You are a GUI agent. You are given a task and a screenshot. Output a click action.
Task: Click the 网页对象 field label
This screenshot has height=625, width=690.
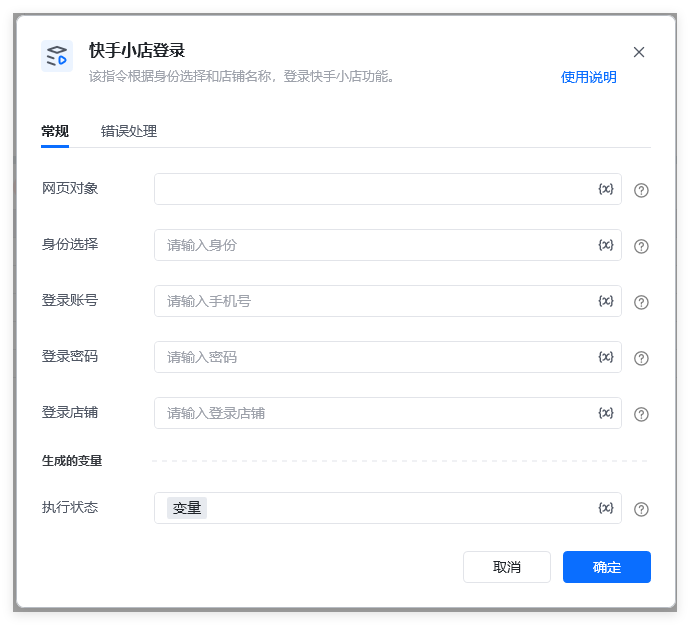(x=70, y=188)
